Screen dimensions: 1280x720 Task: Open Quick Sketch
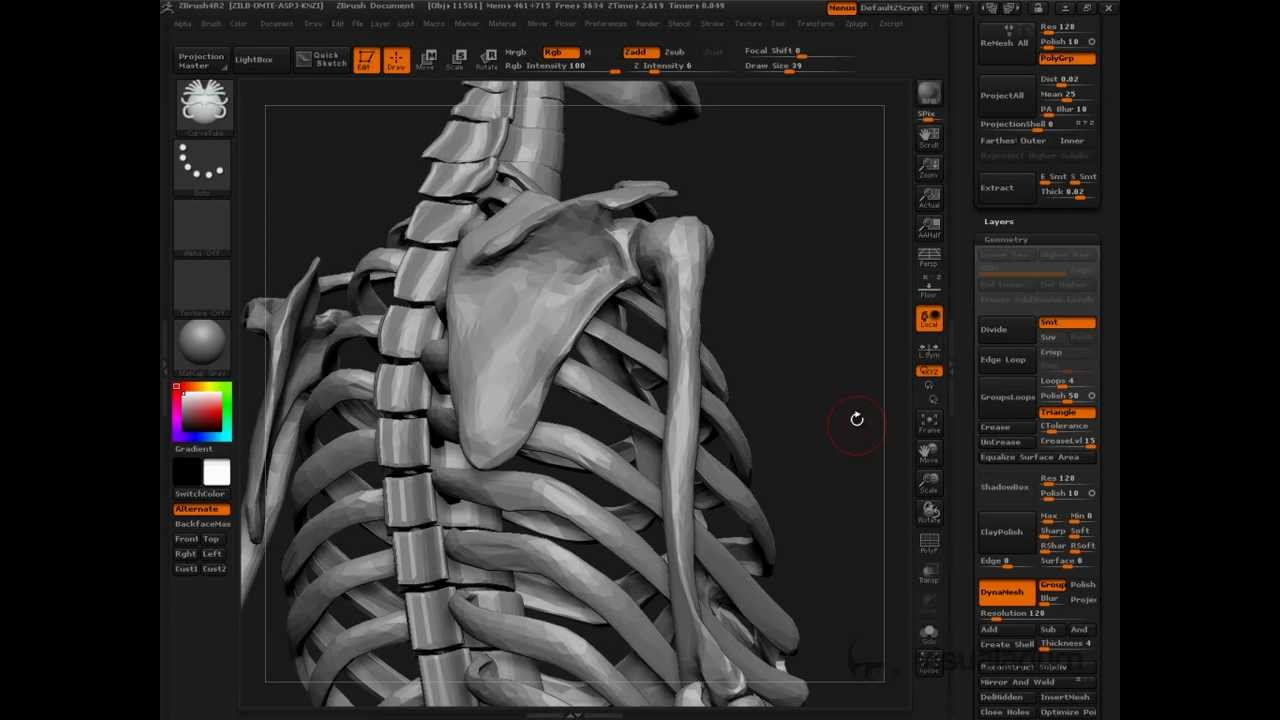click(x=320, y=60)
